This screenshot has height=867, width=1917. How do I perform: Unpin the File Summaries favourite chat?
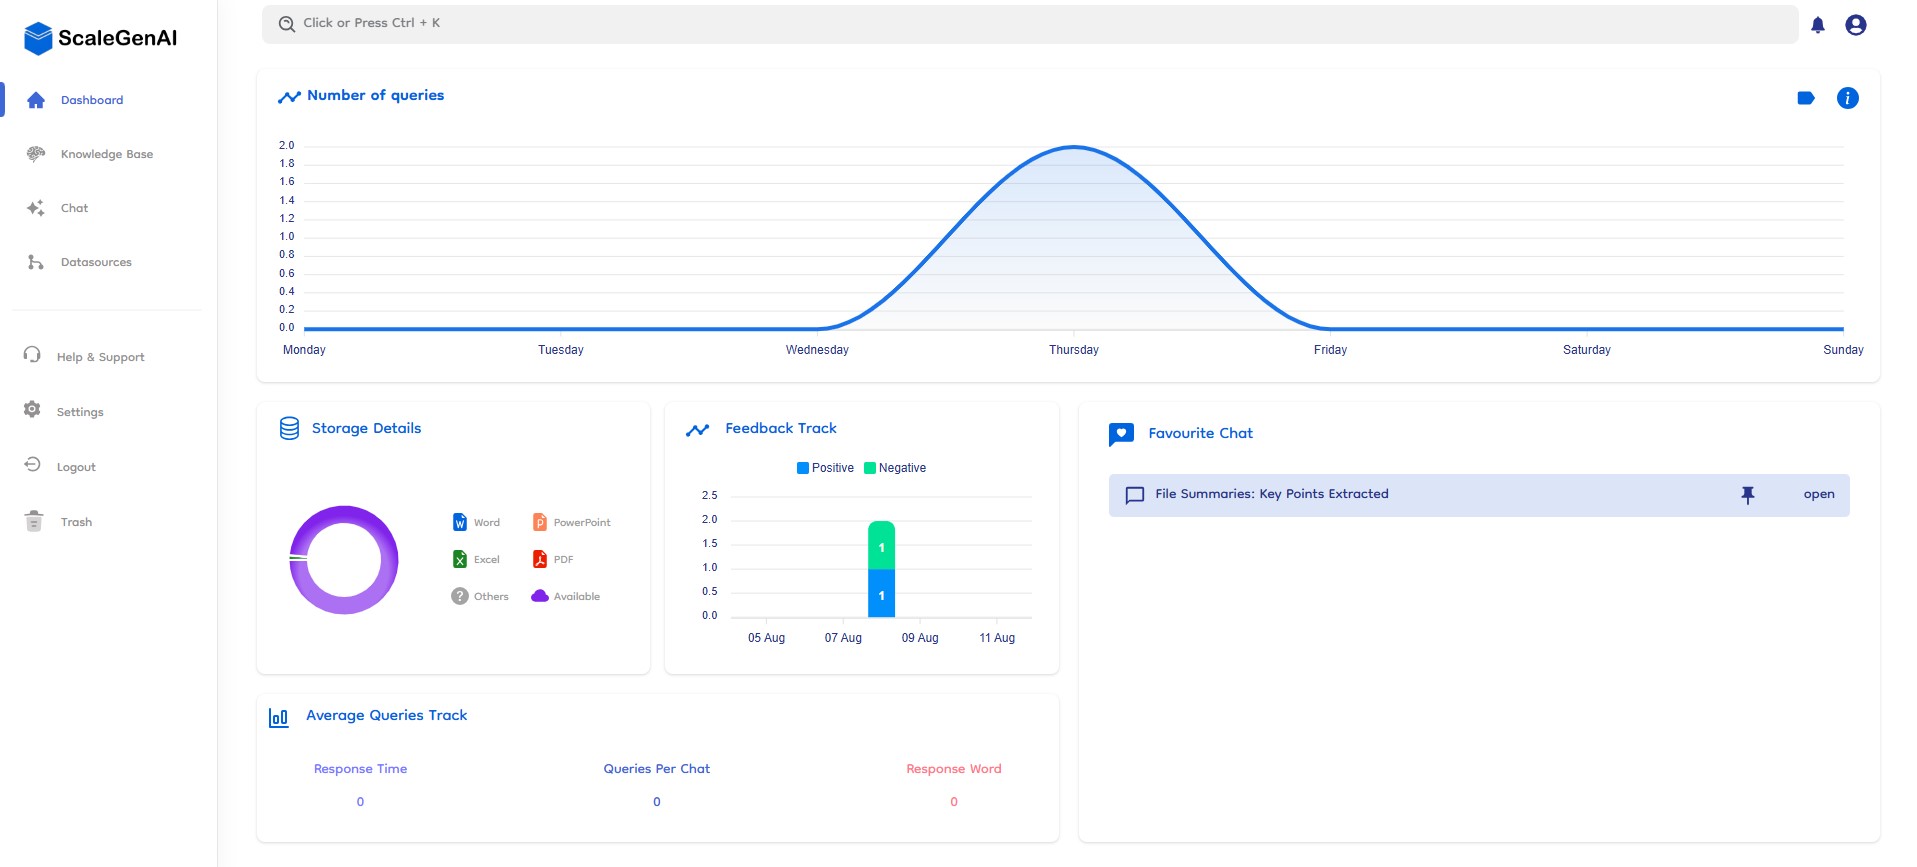pos(1747,495)
